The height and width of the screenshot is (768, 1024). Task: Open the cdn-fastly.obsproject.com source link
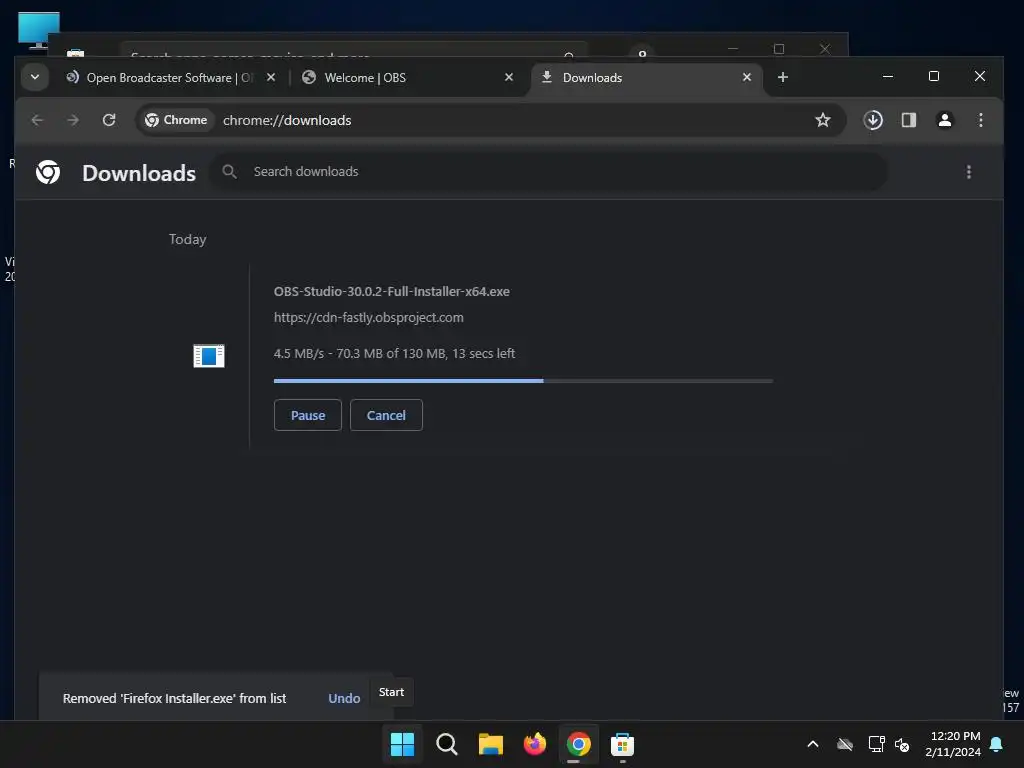pyautogui.click(x=368, y=318)
